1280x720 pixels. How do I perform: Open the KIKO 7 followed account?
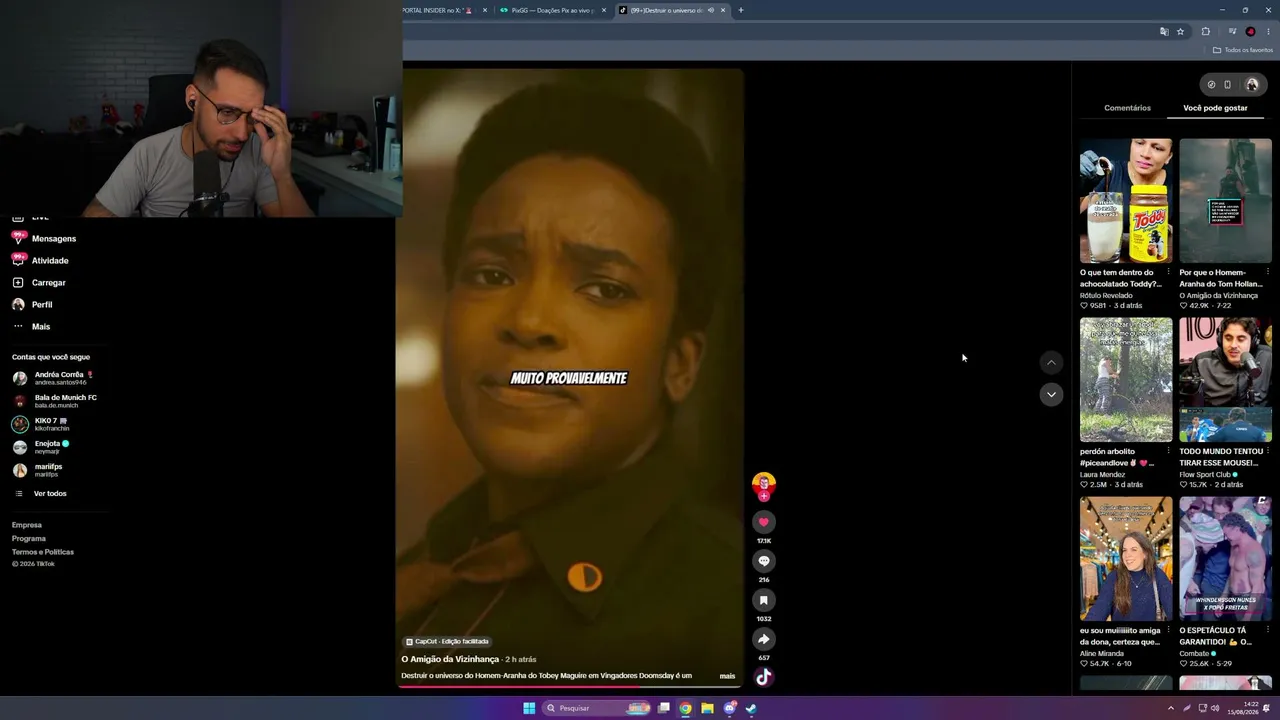click(42, 424)
